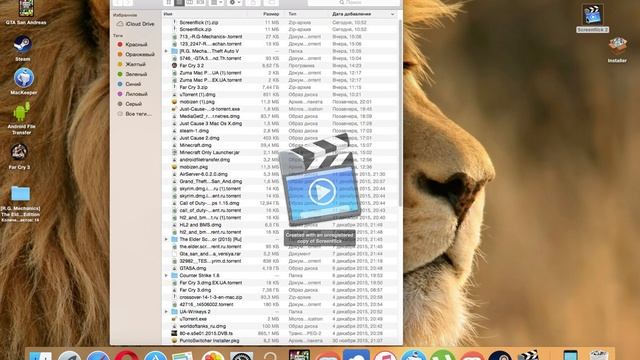Select the mobizen.pkg file
Image resolution: width=640 pixels, height=360 pixels.
point(280,167)
